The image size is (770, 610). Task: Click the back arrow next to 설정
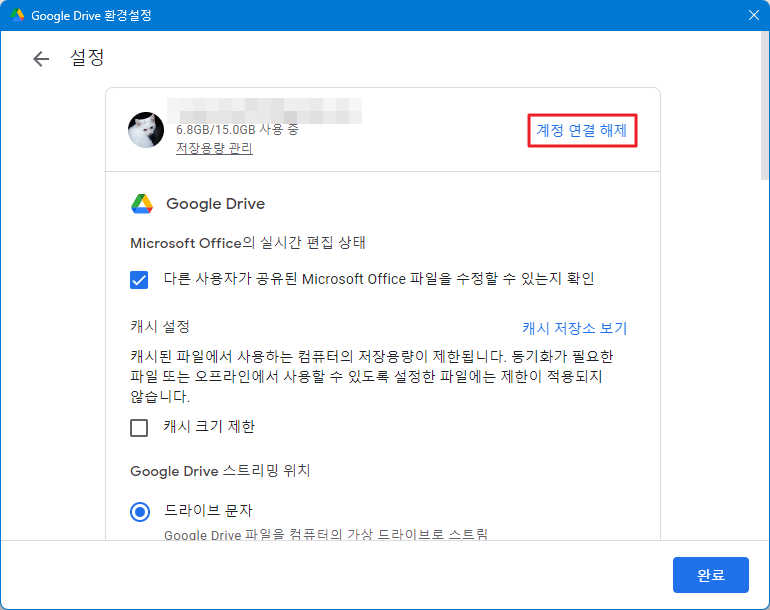[x=41, y=59]
